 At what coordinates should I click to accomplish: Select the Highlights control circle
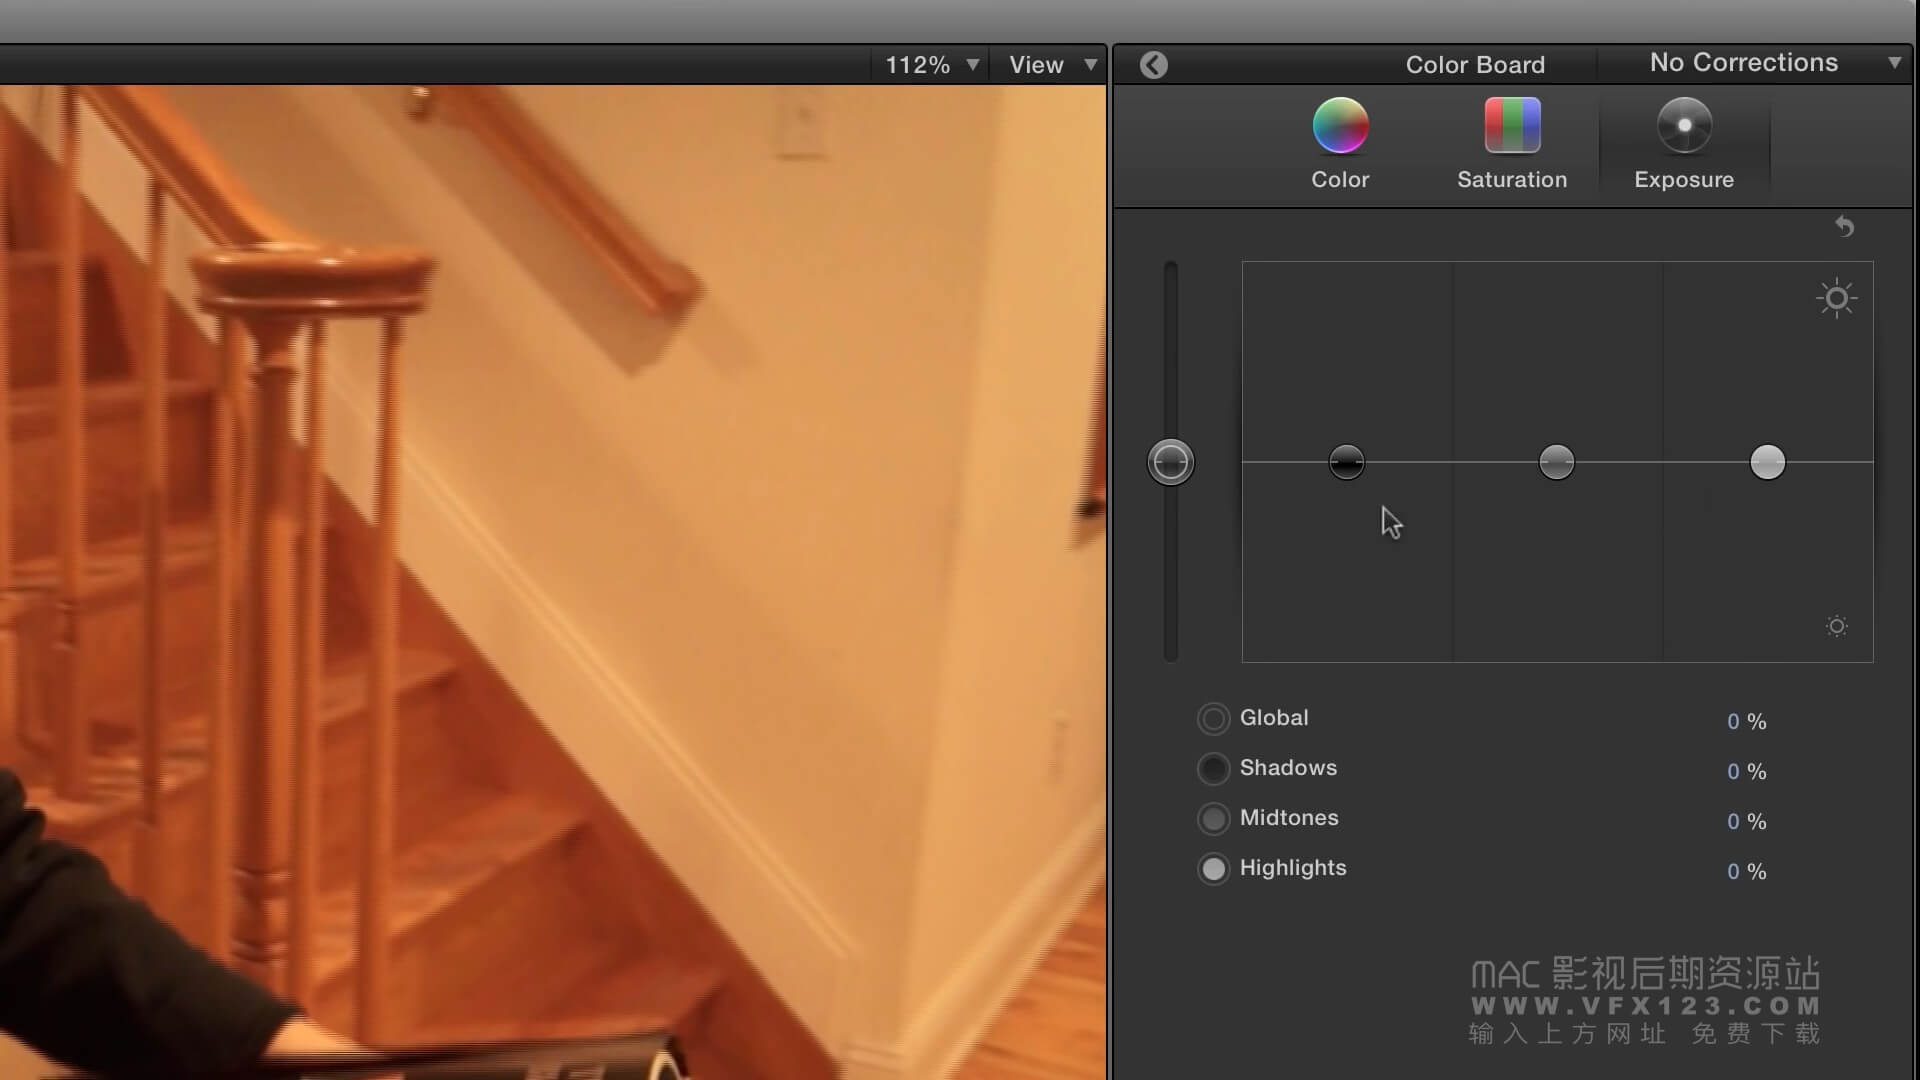[x=1213, y=868]
